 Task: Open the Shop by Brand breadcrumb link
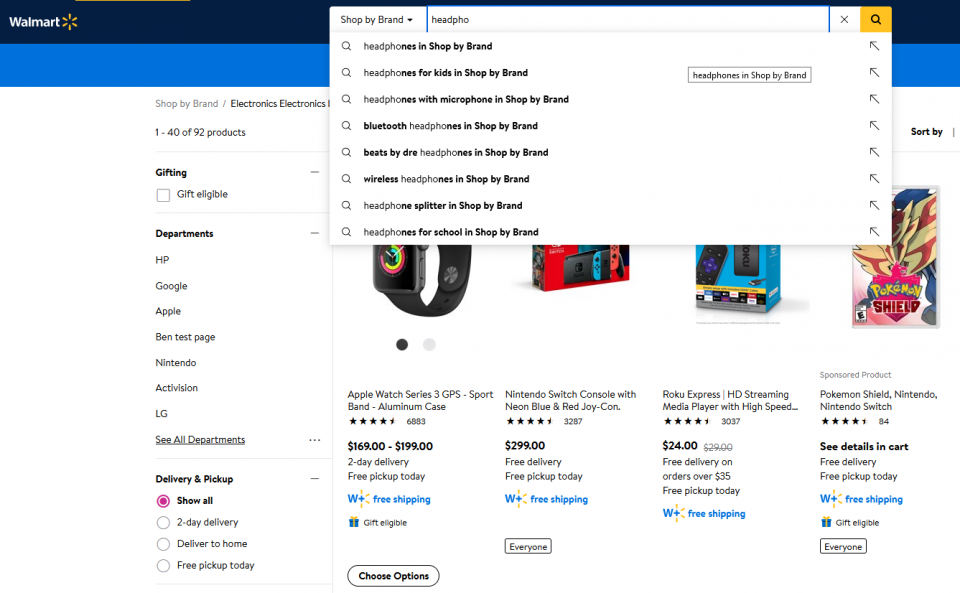187,103
